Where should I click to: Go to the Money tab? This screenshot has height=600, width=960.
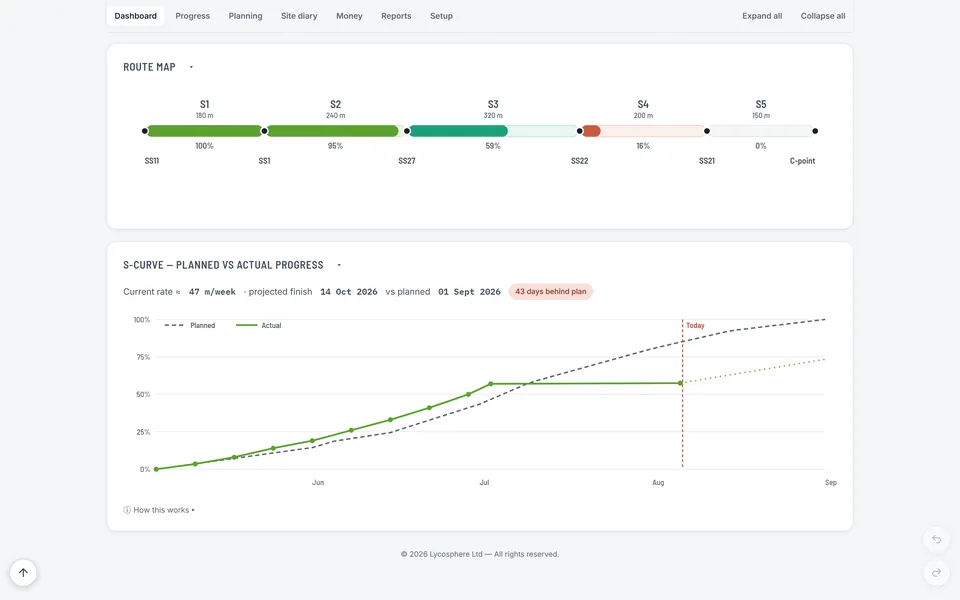349,16
